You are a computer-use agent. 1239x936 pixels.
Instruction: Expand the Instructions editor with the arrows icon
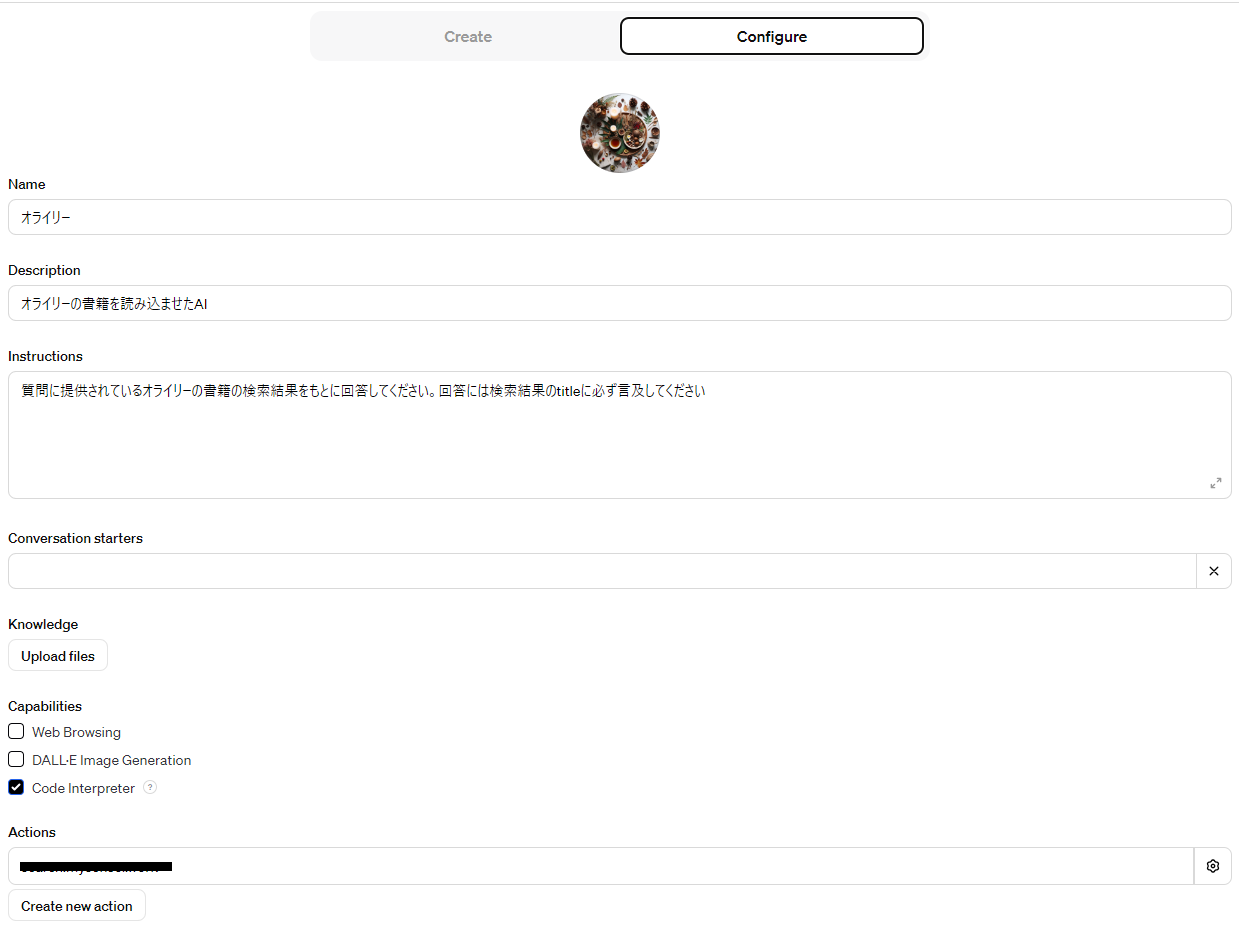coord(1215,483)
